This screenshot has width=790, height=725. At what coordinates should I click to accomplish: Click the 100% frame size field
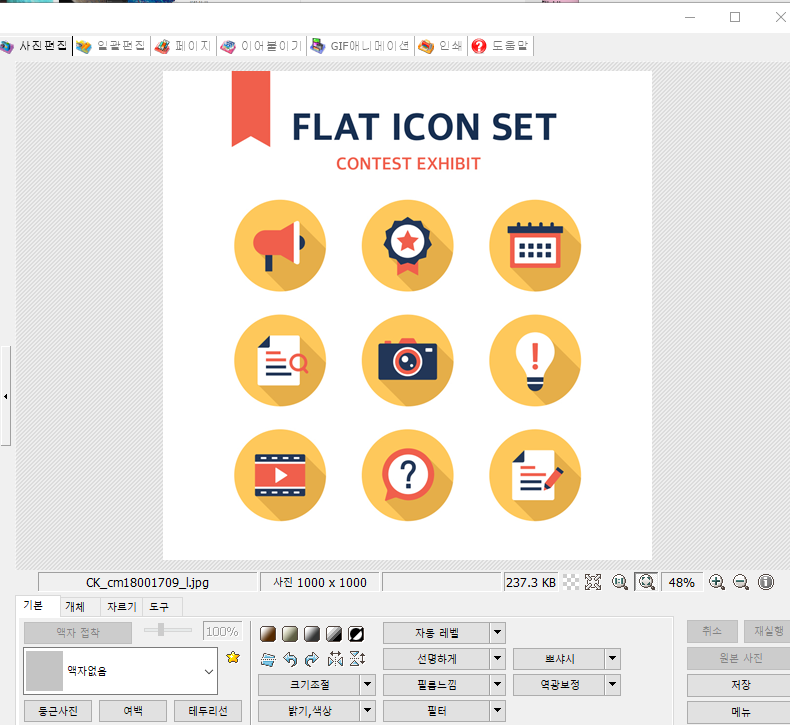coord(222,631)
